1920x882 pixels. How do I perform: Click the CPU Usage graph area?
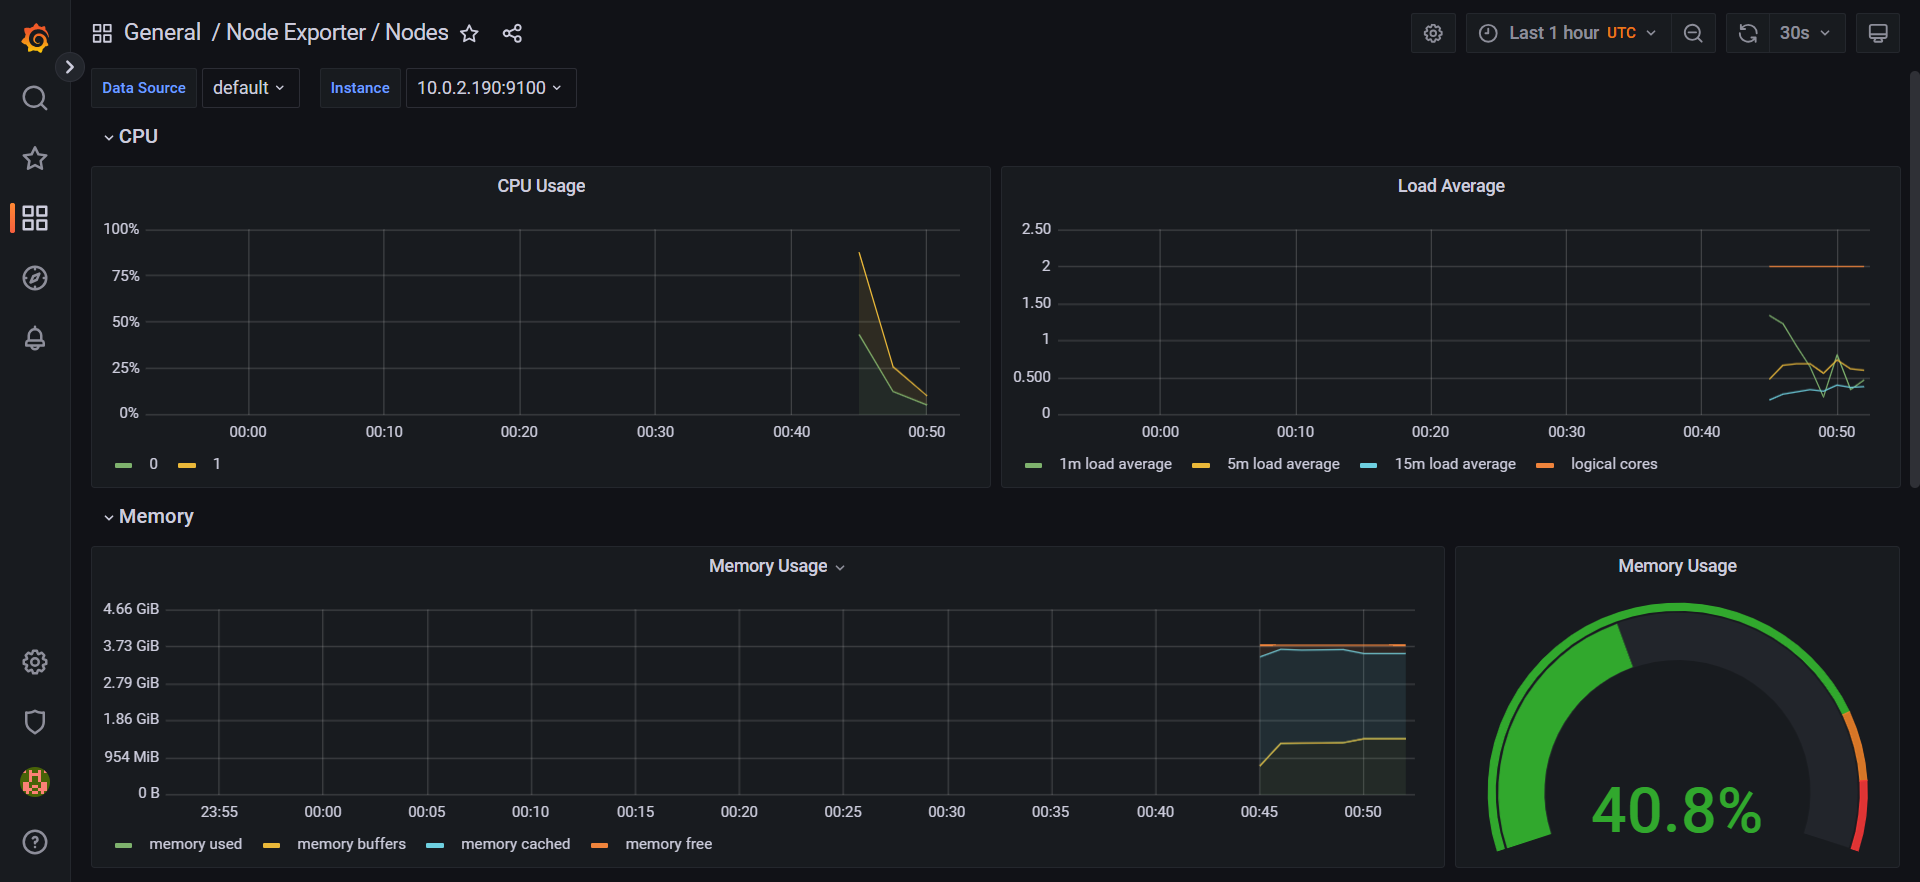tap(553, 321)
